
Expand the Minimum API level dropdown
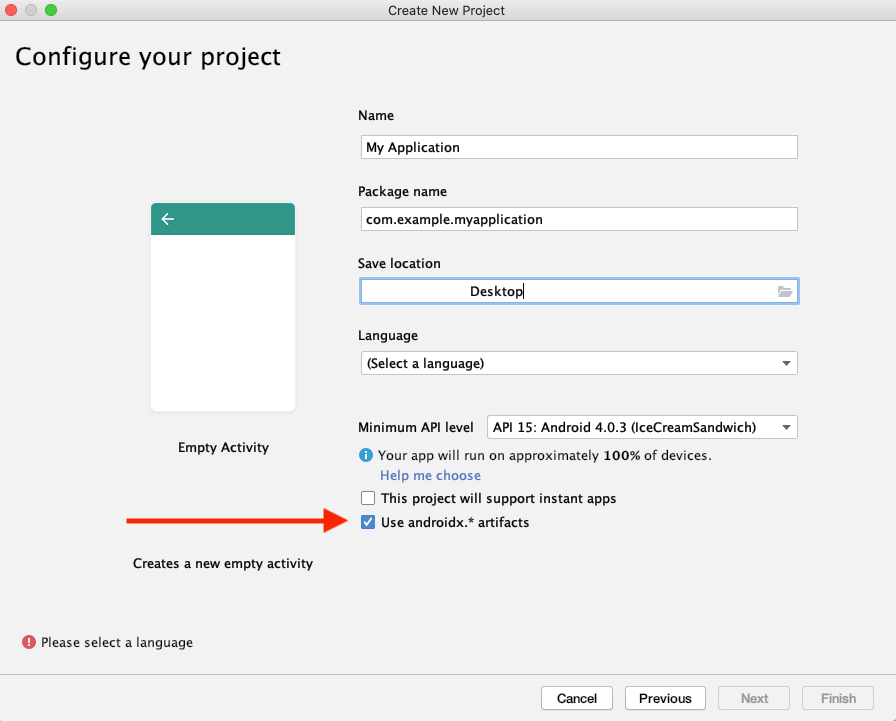641,427
